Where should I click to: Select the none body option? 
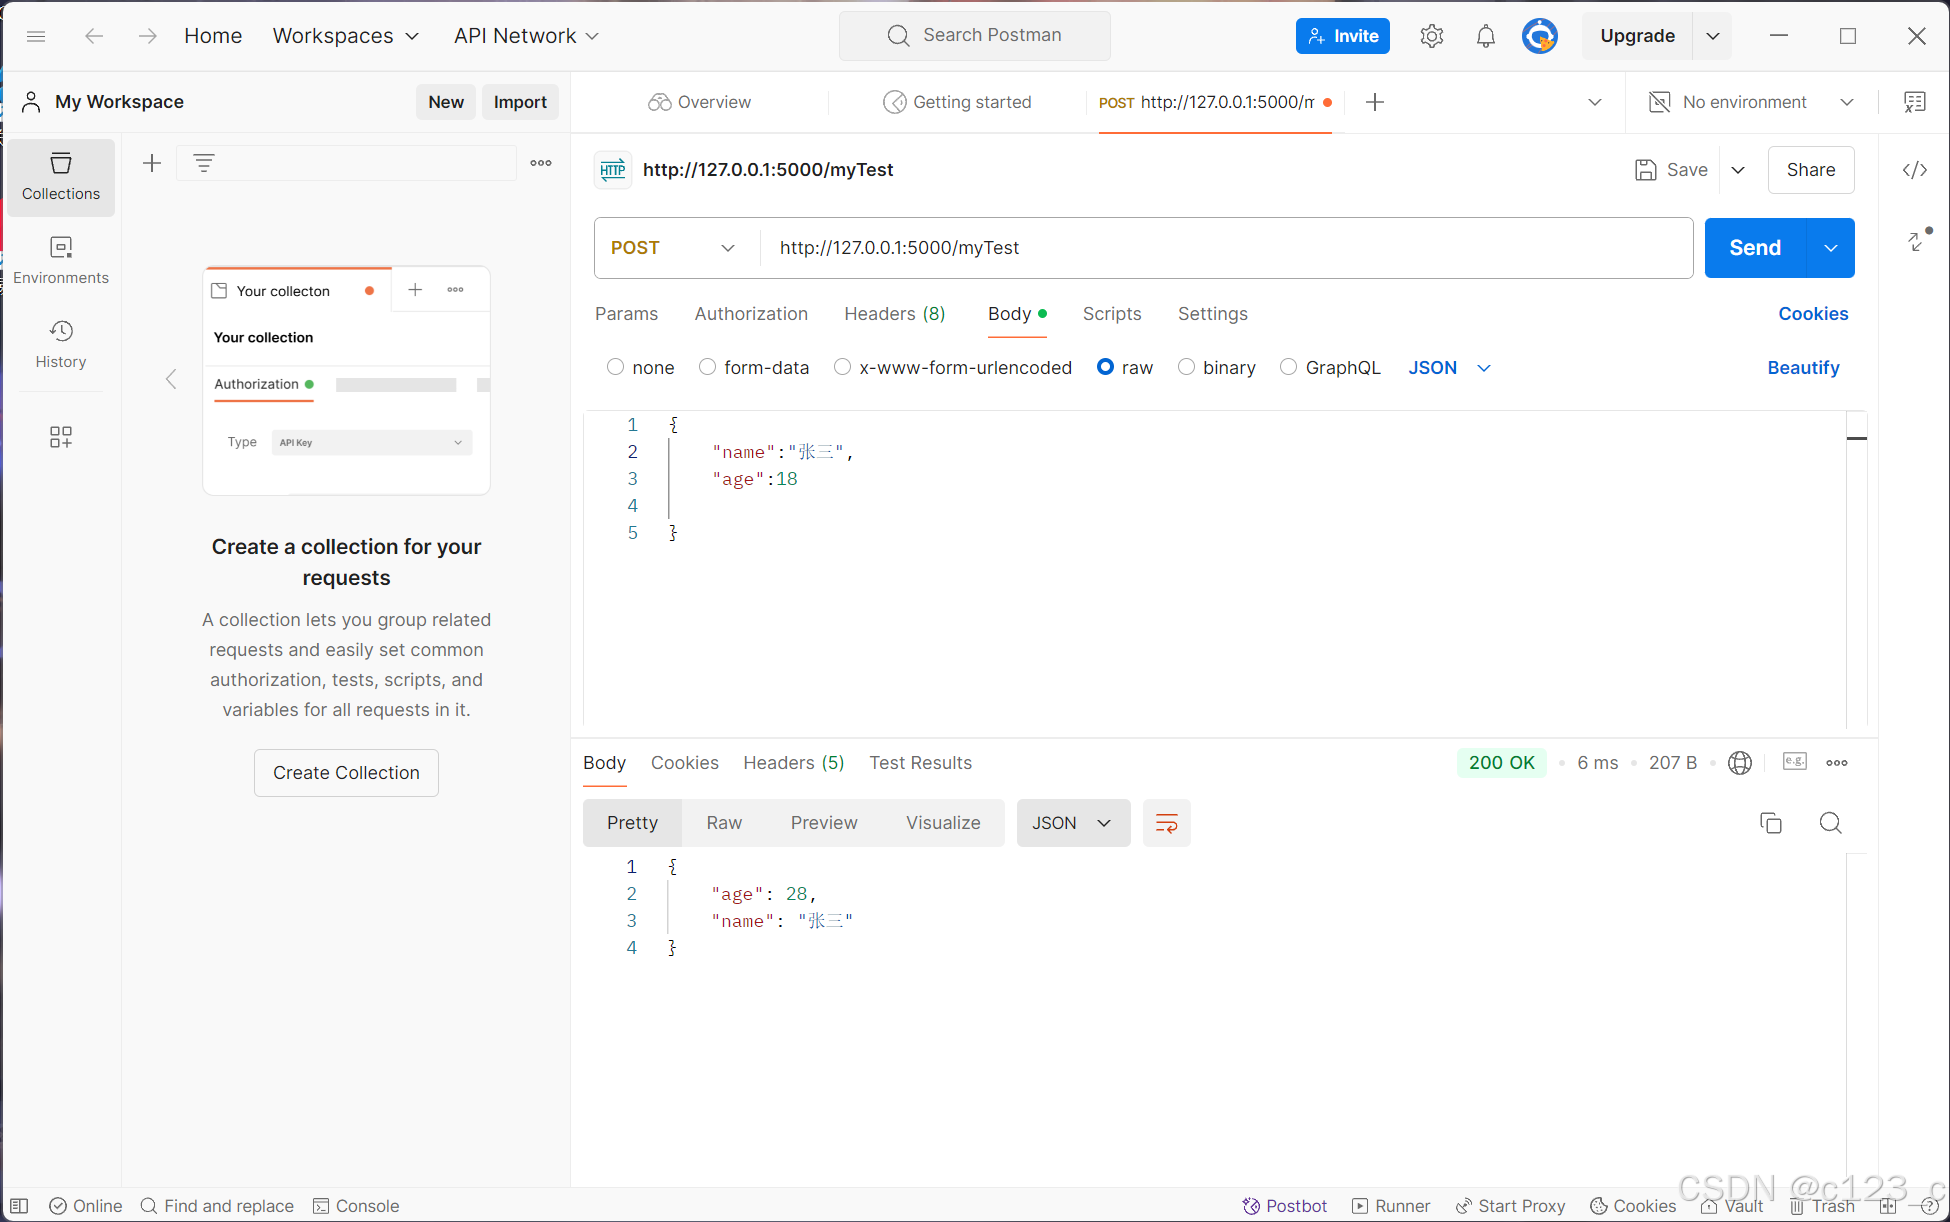pos(615,367)
